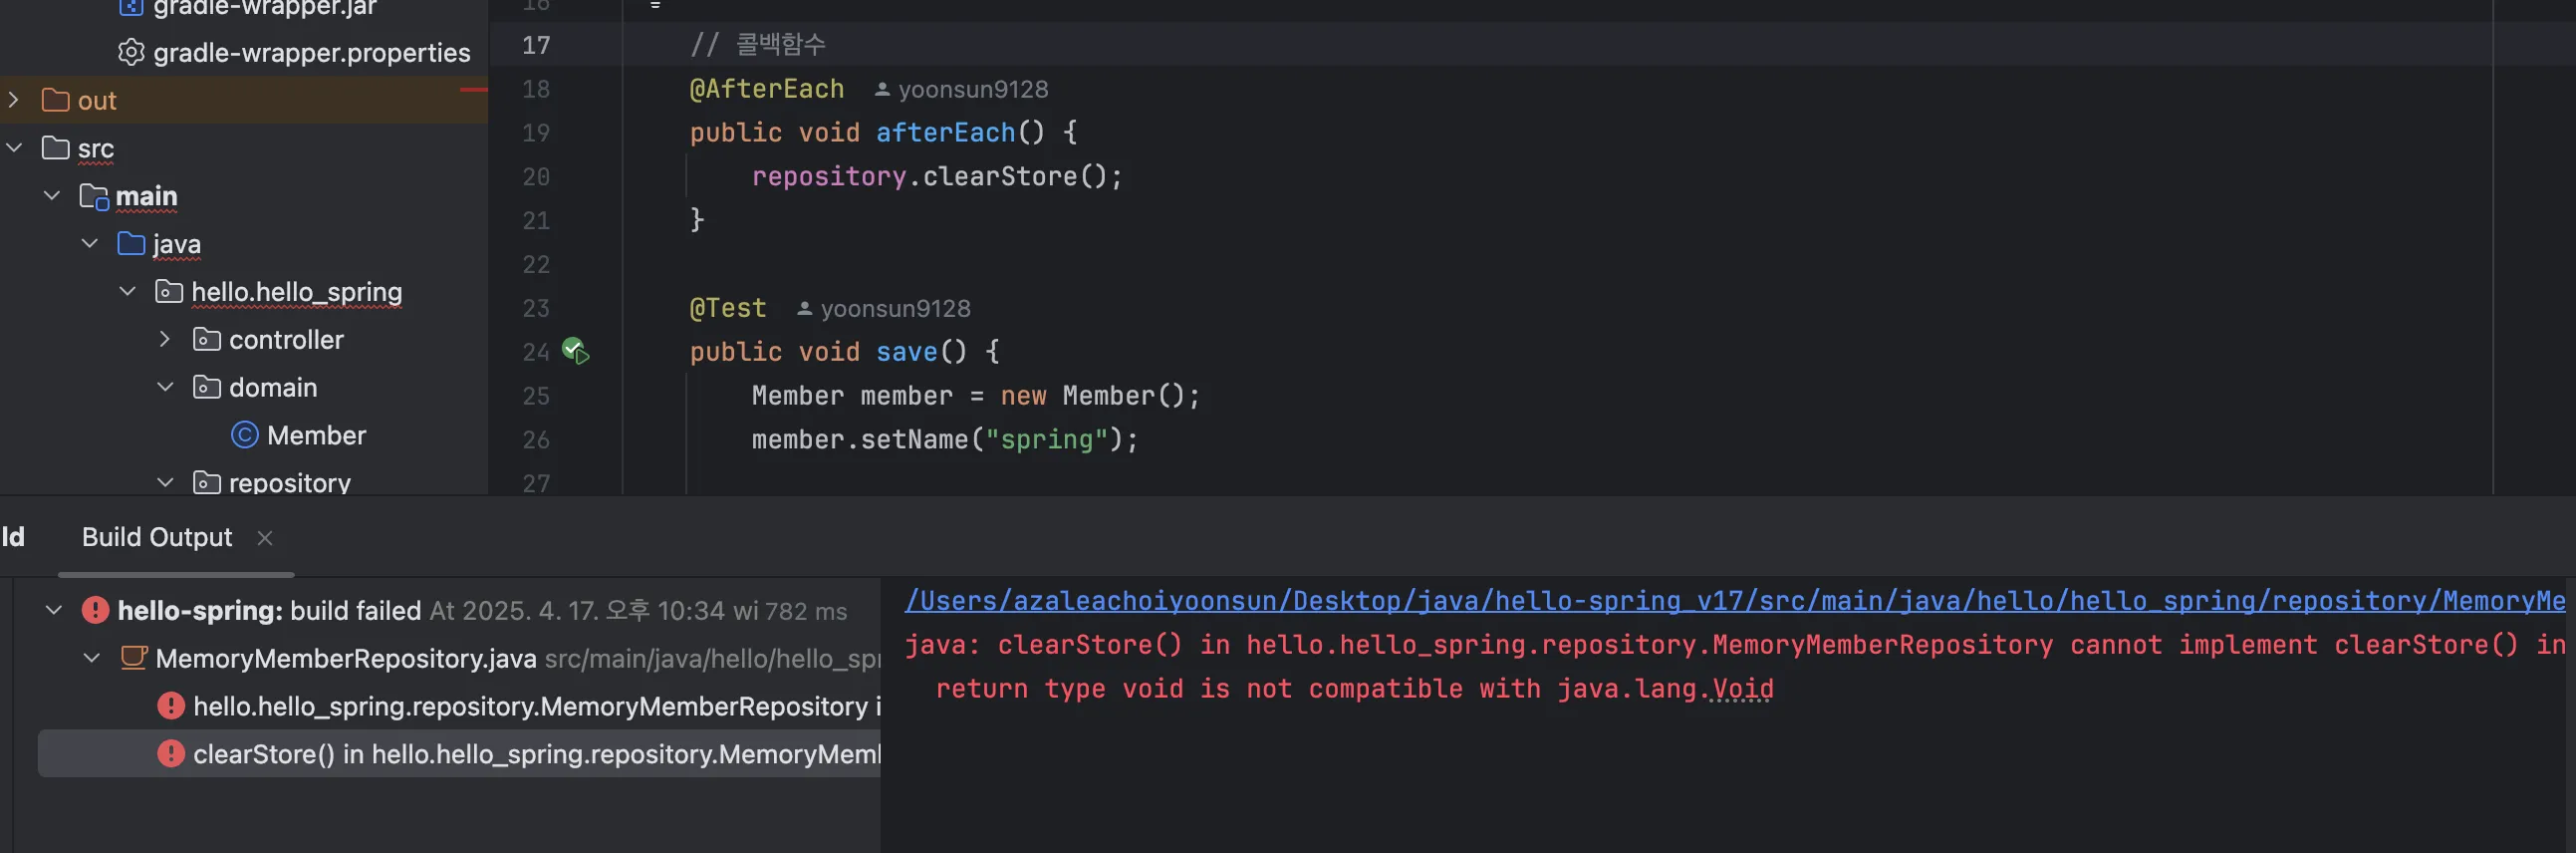Click the MemoryMemberRepository.java file icon
2576x853 pixels.
pos(133,658)
